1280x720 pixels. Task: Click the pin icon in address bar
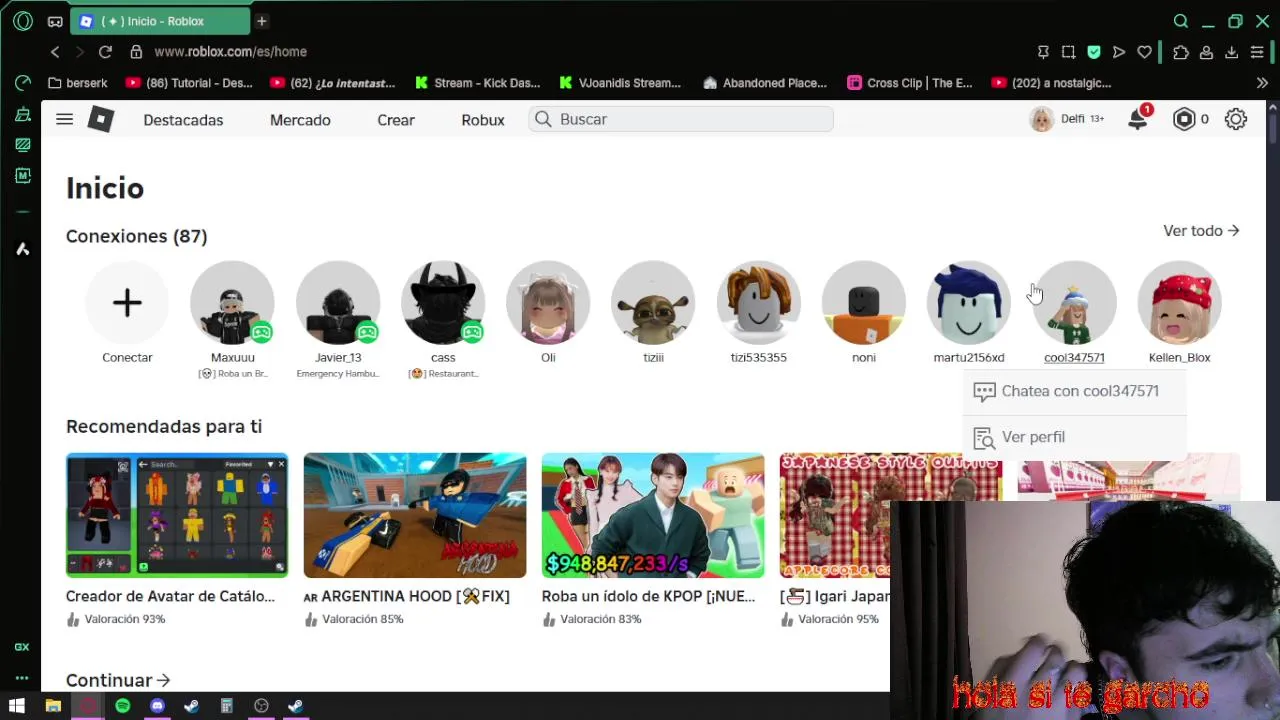click(x=1043, y=52)
